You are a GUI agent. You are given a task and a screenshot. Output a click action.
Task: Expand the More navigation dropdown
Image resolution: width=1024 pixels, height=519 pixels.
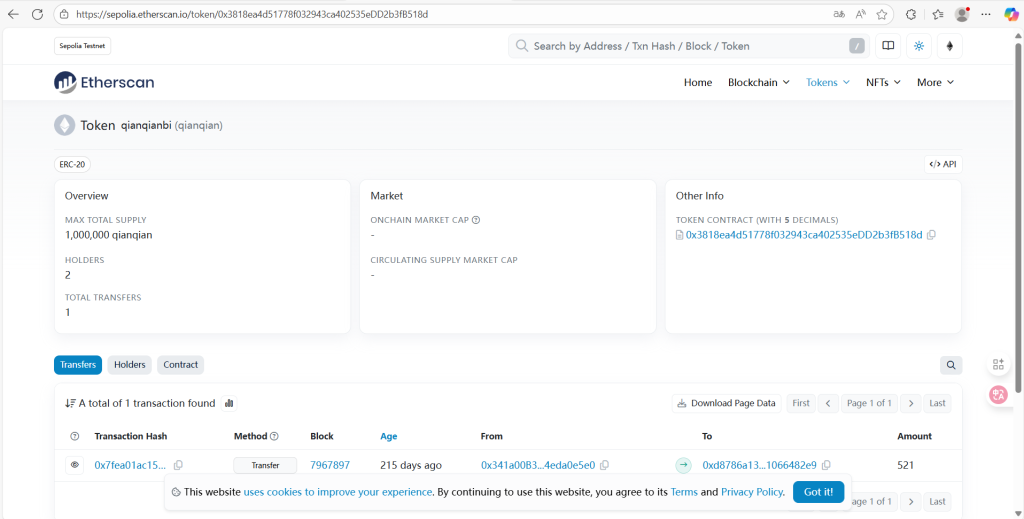tap(935, 82)
